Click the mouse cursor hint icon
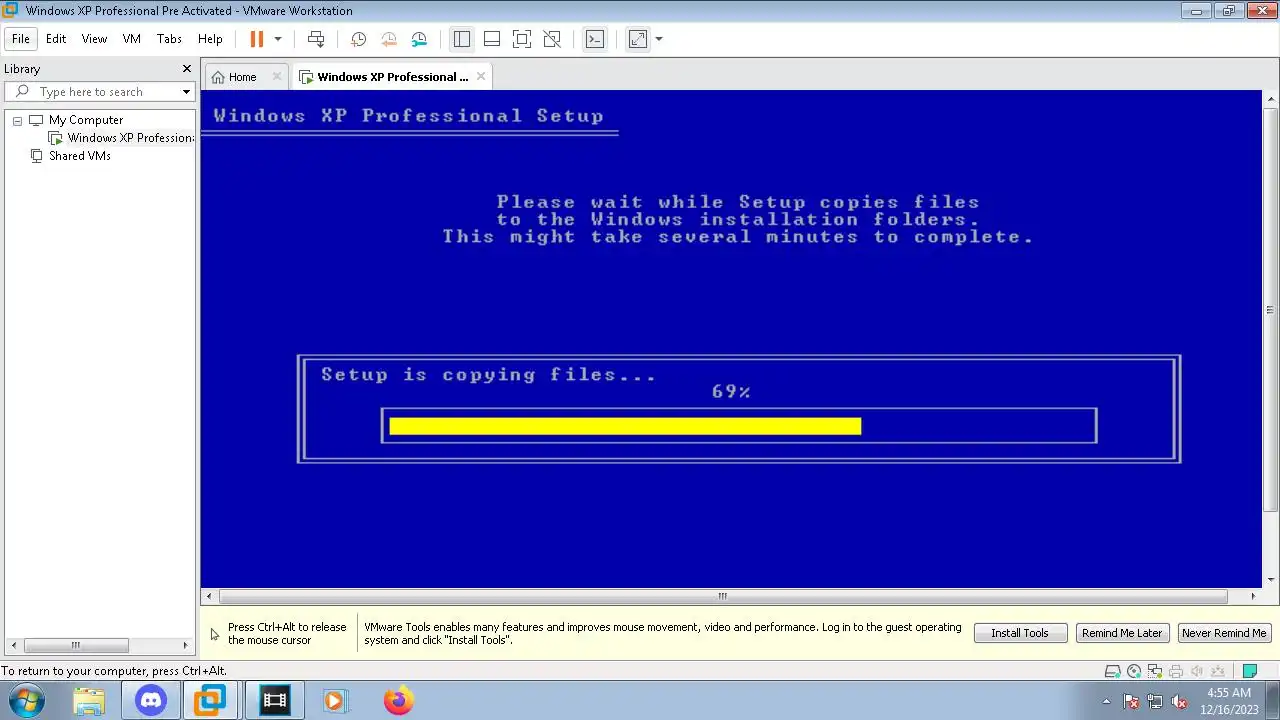Image resolution: width=1280 pixels, height=720 pixels. click(214, 634)
